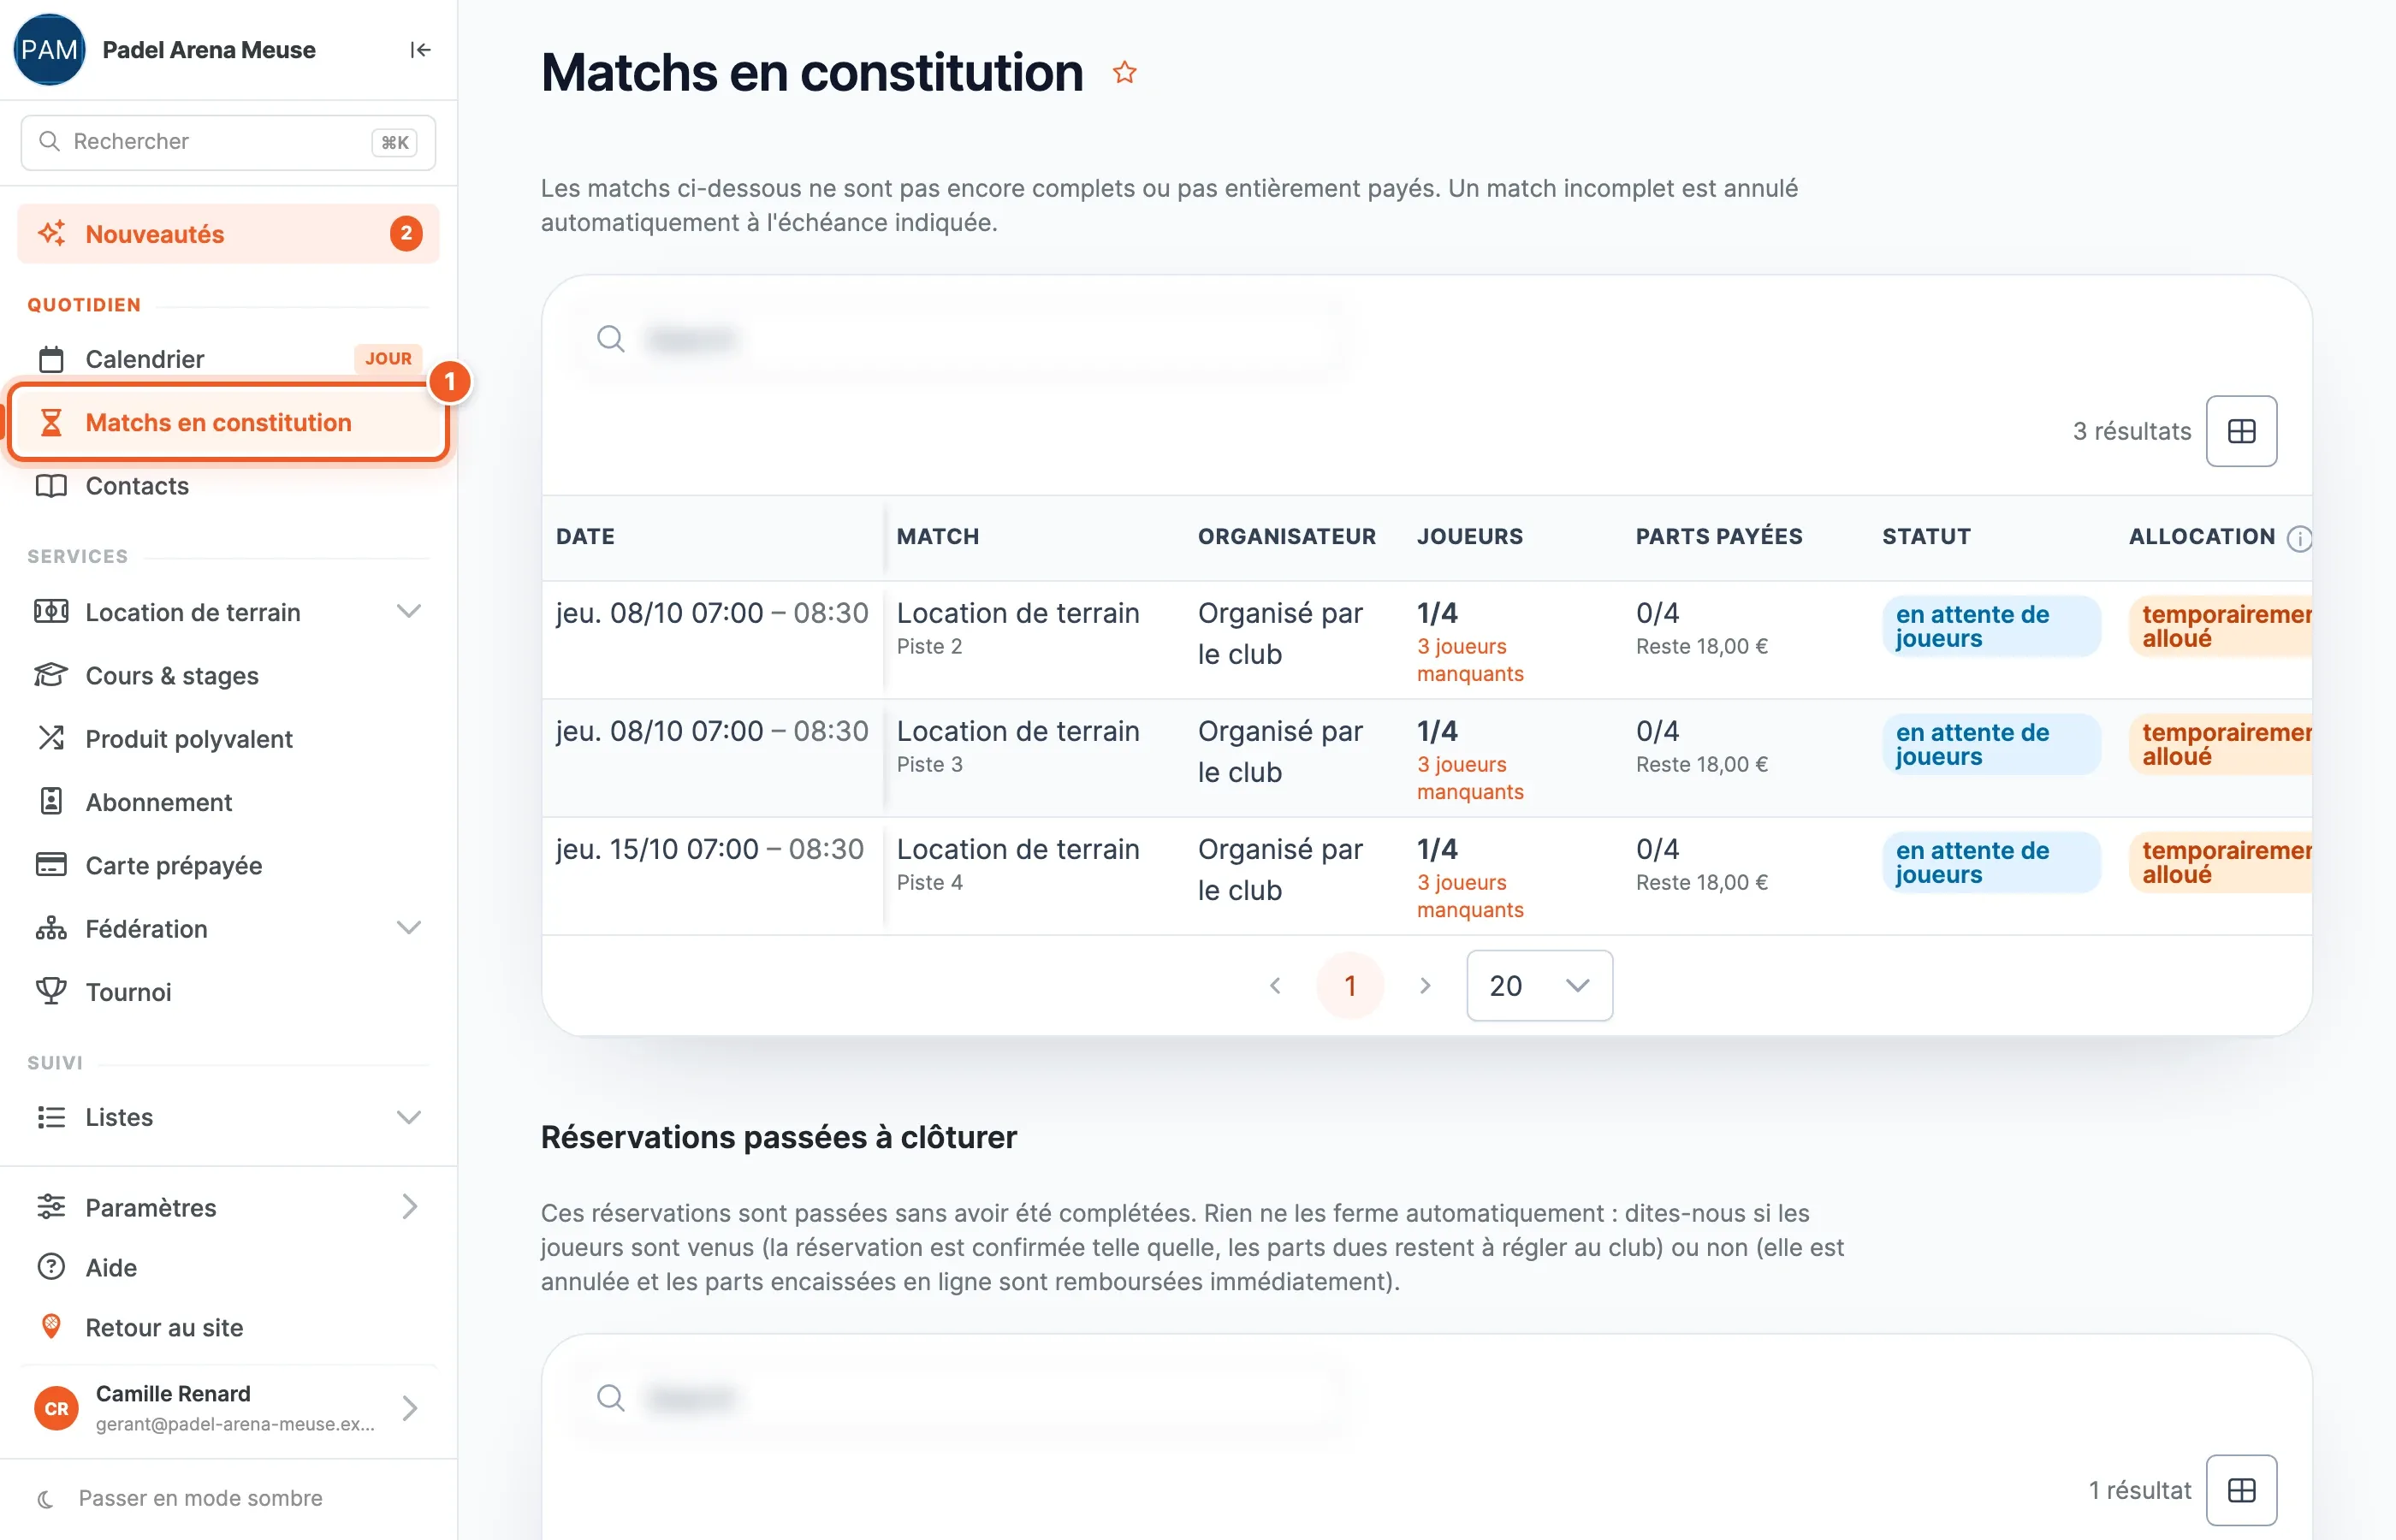
Task: Click Piste 3 under Location de terrain
Action: pos(929,765)
